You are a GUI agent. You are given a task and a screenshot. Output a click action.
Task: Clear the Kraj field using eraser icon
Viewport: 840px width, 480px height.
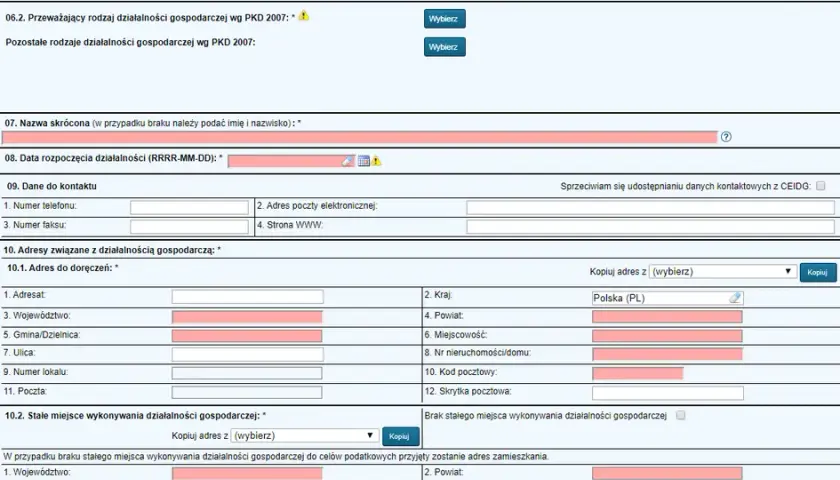click(736, 298)
